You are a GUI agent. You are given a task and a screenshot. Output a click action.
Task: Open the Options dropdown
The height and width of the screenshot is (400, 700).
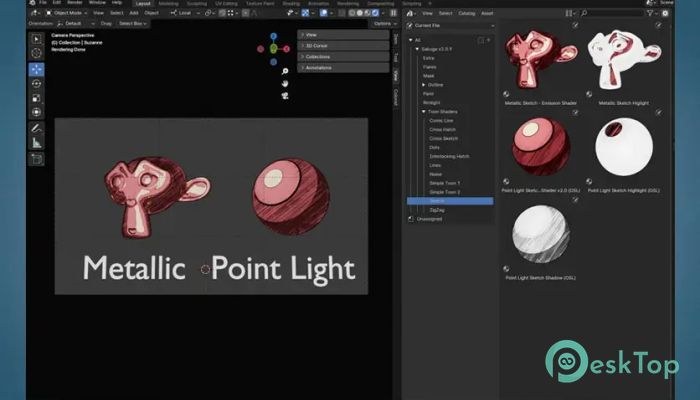pos(385,23)
